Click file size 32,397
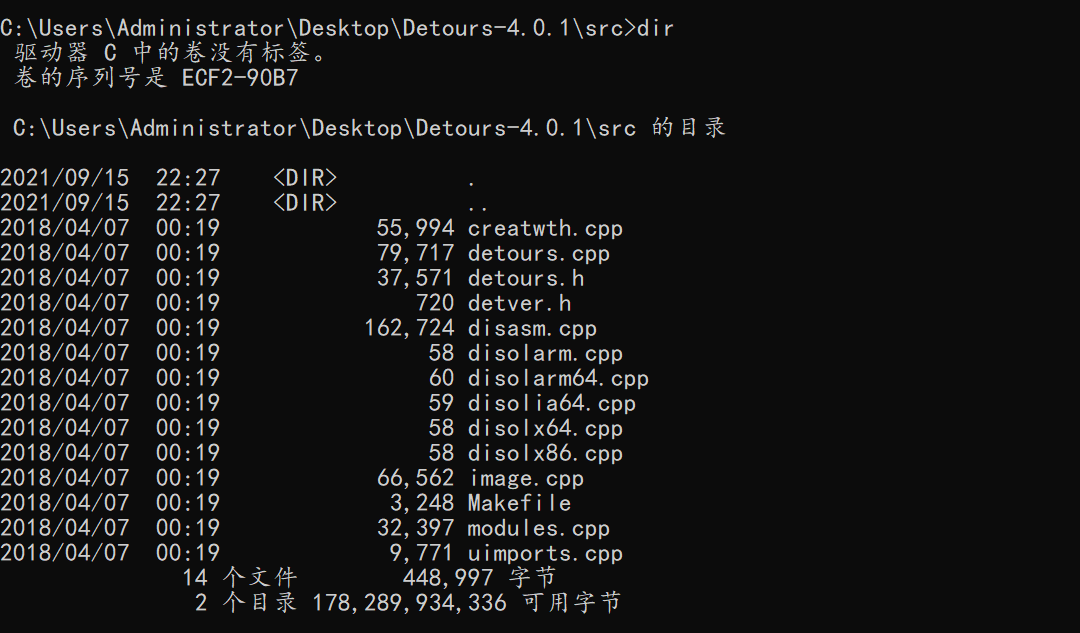The width and height of the screenshot is (1080, 633). (415, 528)
